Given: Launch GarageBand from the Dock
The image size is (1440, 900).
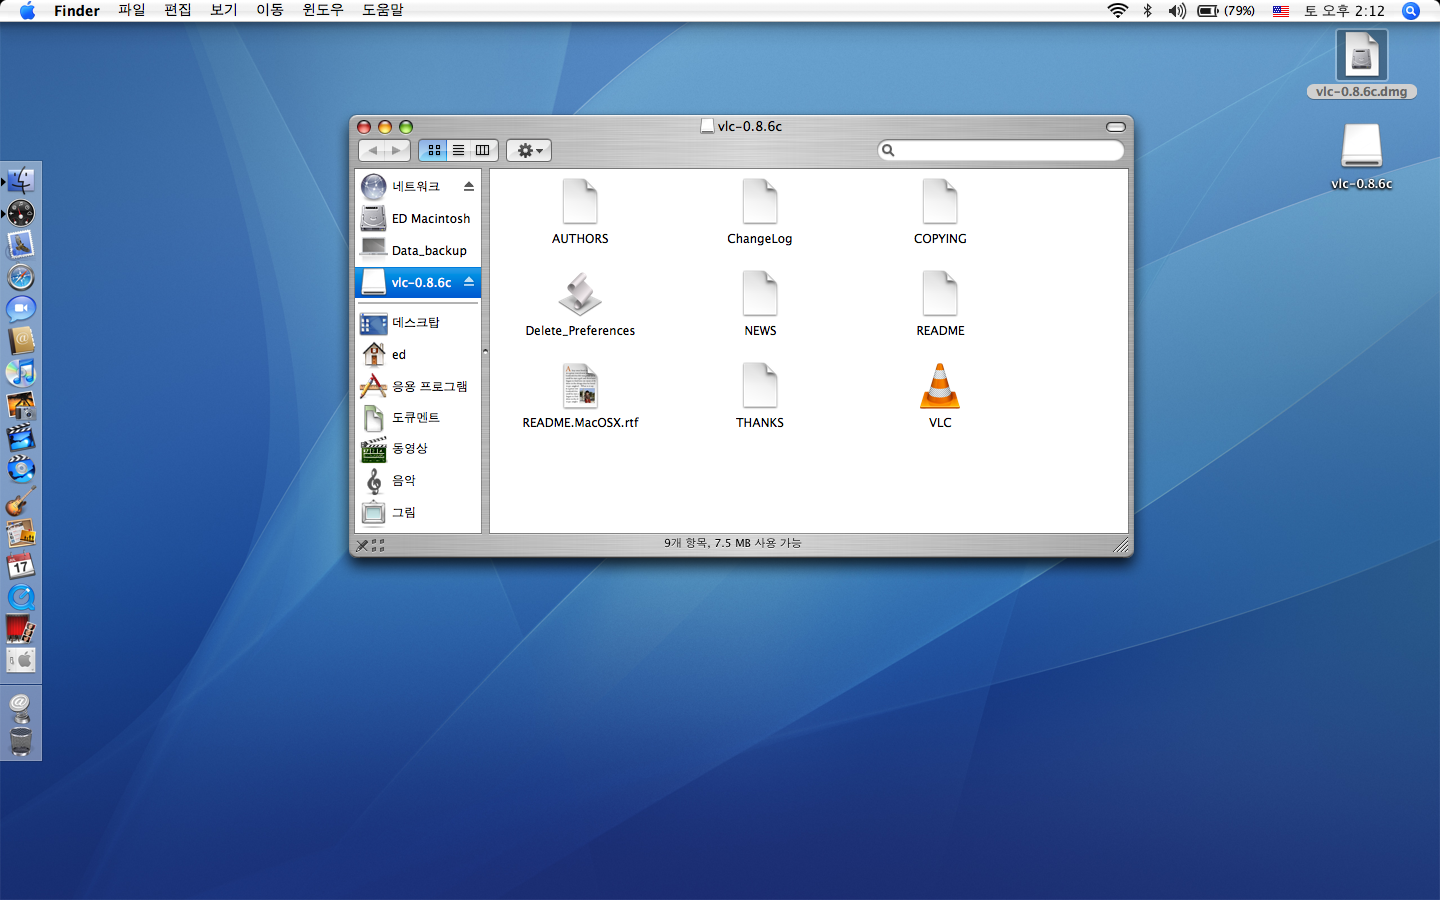Looking at the screenshot, I should coord(21,501).
